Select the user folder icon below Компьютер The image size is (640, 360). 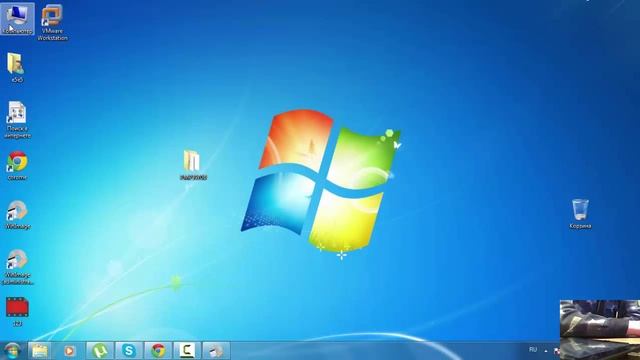point(17,67)
